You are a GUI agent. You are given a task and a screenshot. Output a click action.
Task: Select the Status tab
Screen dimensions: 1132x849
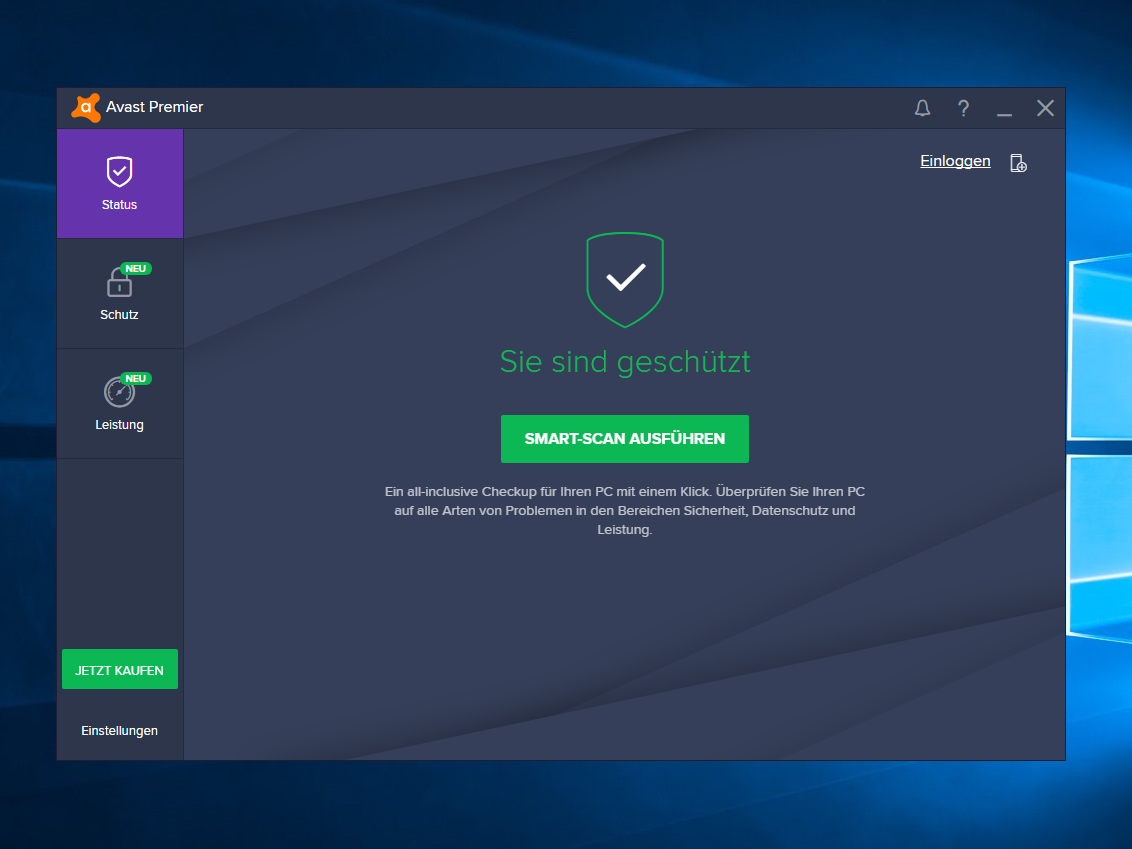(x=120, y=183)
